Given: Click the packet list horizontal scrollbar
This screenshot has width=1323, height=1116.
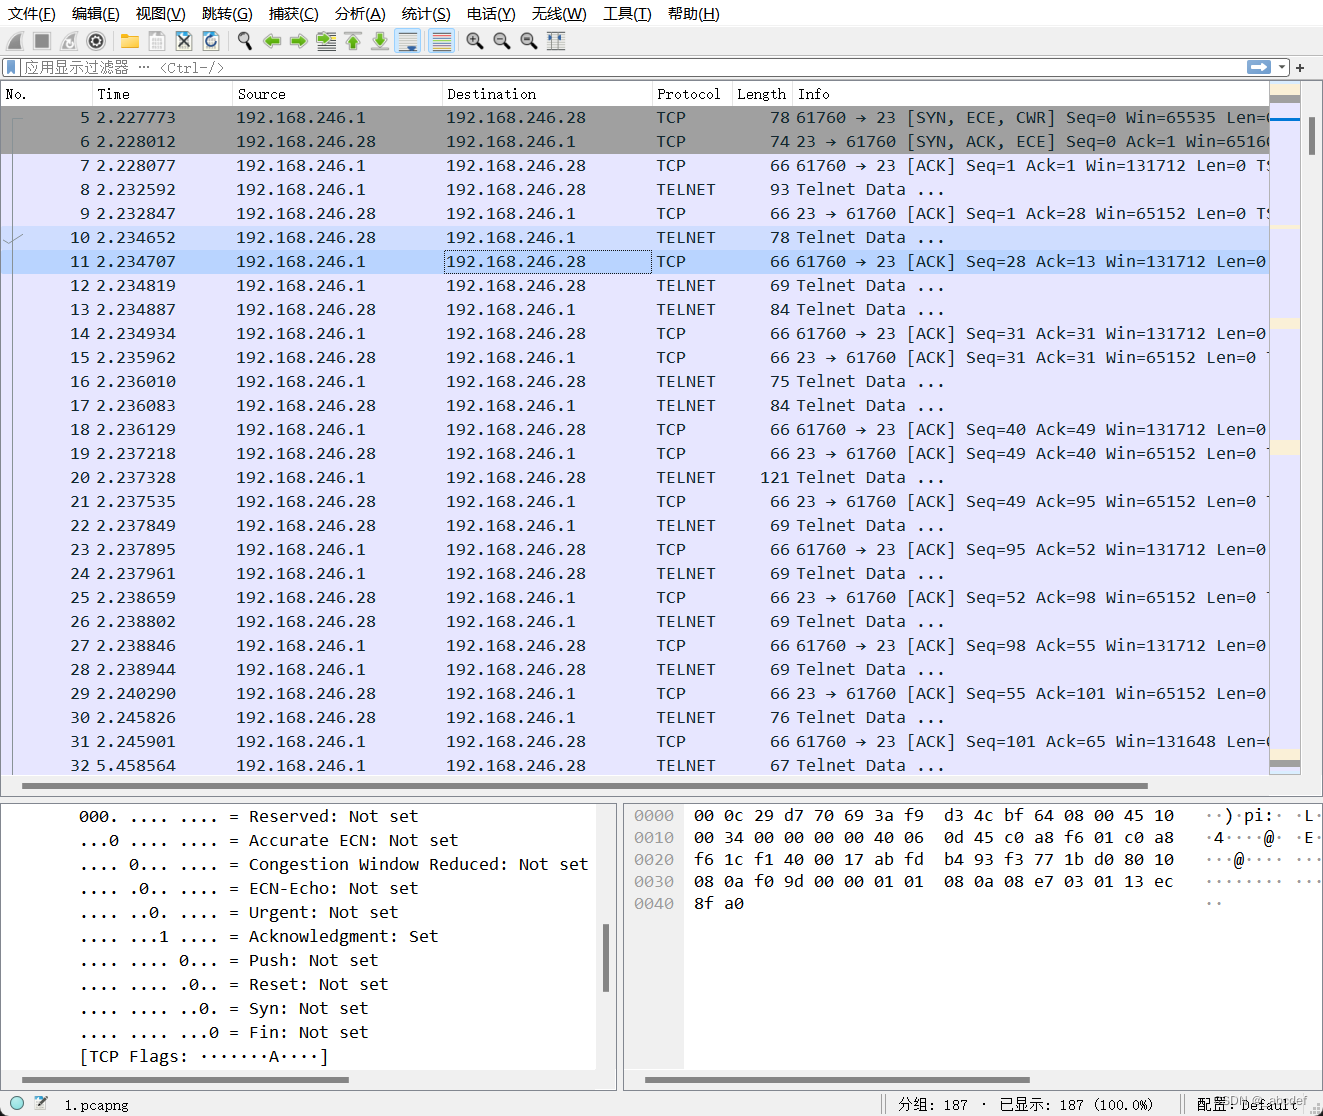Looking at the screenshot, I should pyautogui.click(x=585, y=786).
